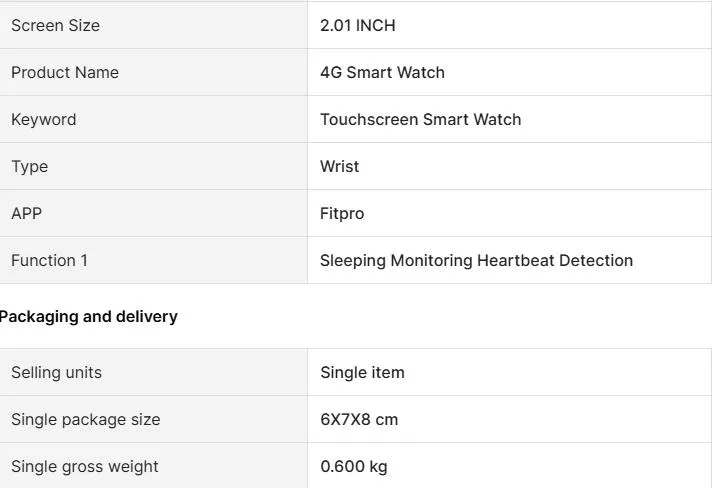Click the 0.600 kg value
The image size is (712, 488).
(x=353, y=466)
